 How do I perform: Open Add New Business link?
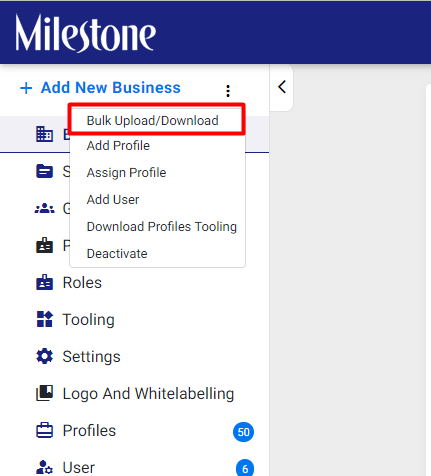[110, 88]
